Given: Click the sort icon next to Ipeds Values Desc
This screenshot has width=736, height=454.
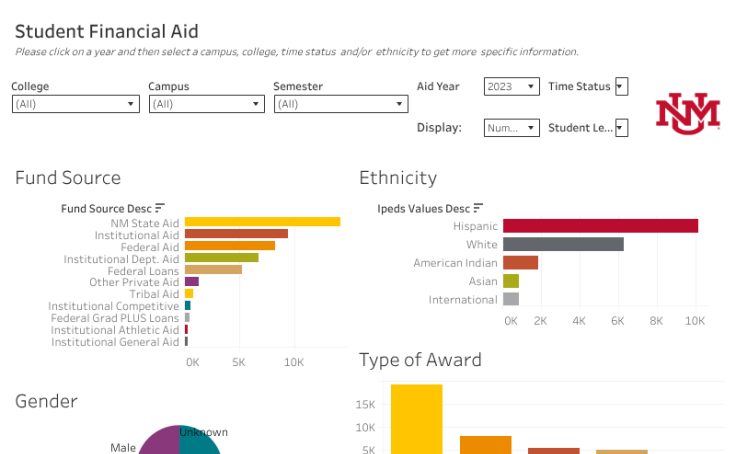Looking at the screenshot, I should click(478, 208).
